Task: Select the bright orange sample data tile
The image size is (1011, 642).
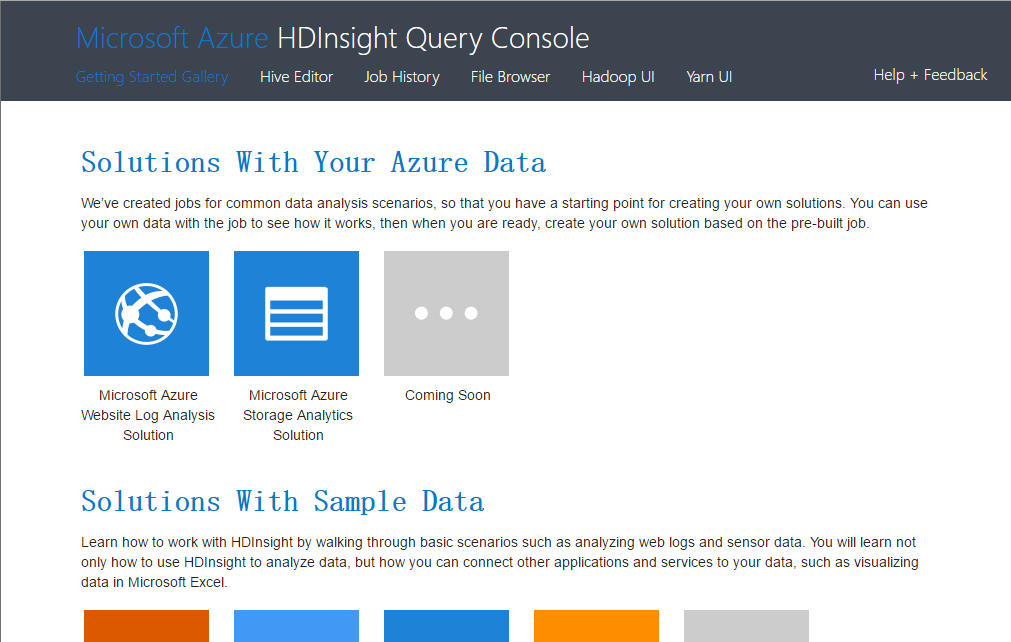Action: coord(596,626)
